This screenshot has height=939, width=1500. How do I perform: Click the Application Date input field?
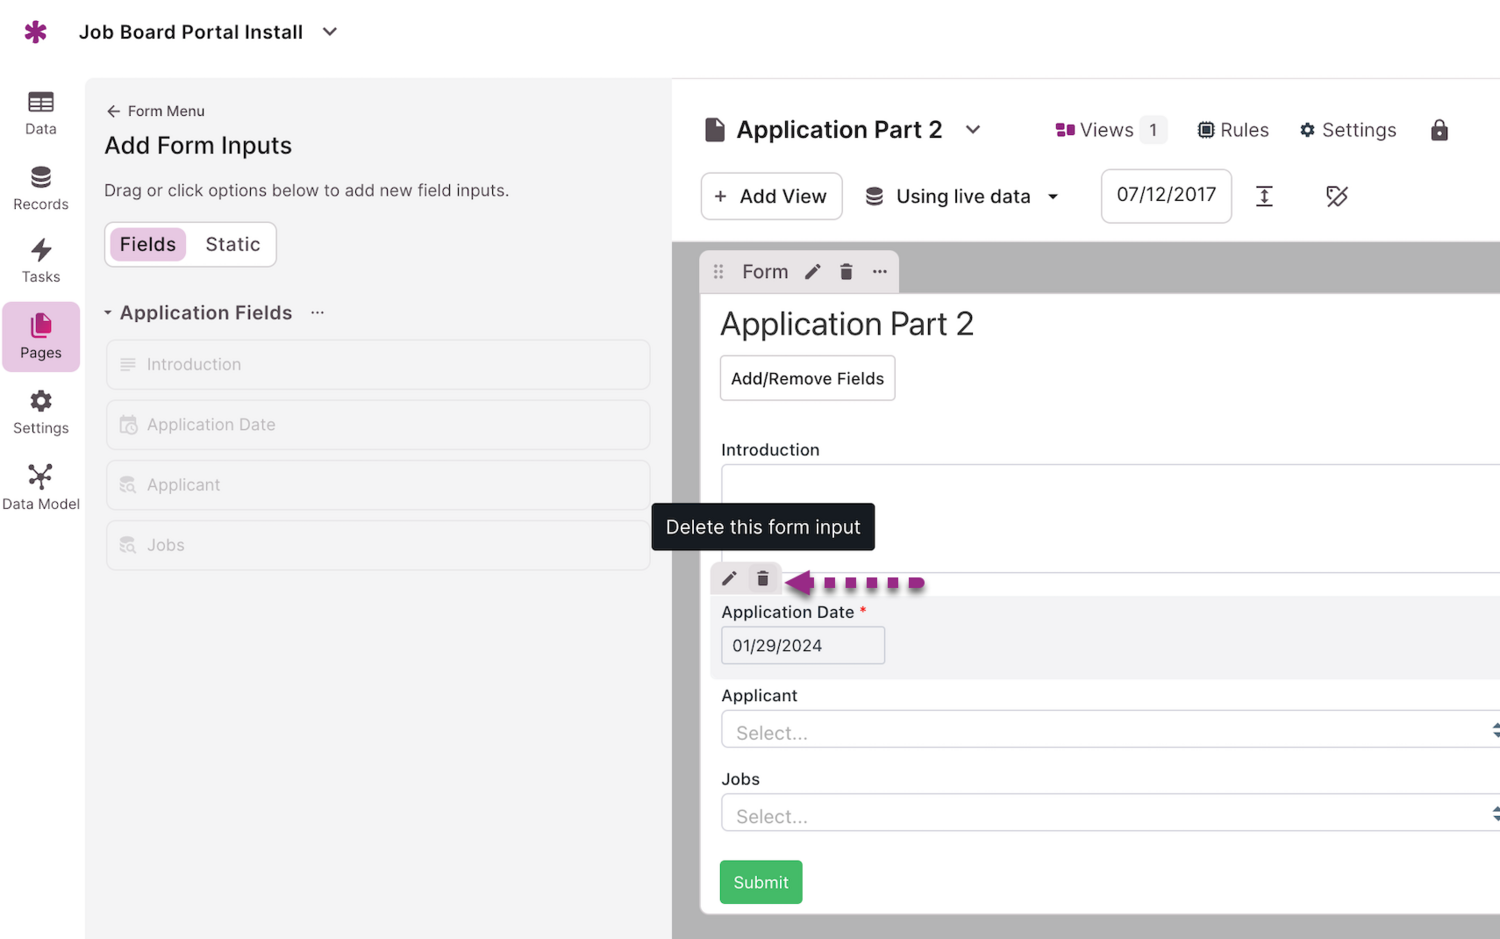coord(802,646)
